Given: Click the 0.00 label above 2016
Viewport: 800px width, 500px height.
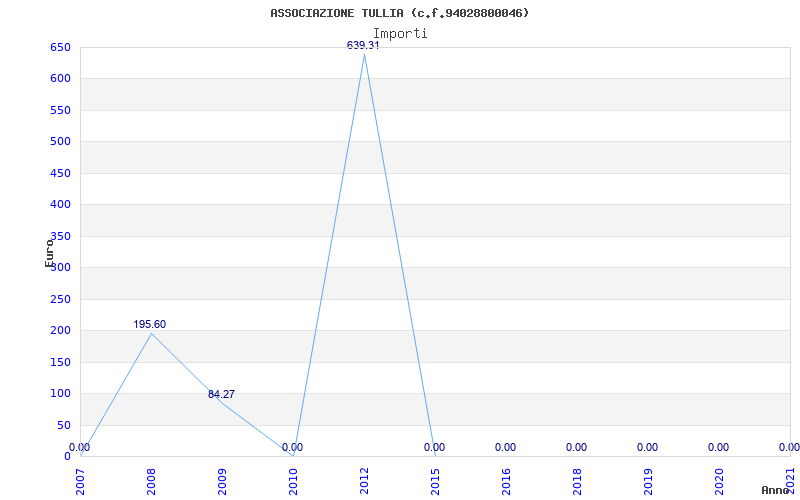Looking at the screenshot, I should [506, 447].
